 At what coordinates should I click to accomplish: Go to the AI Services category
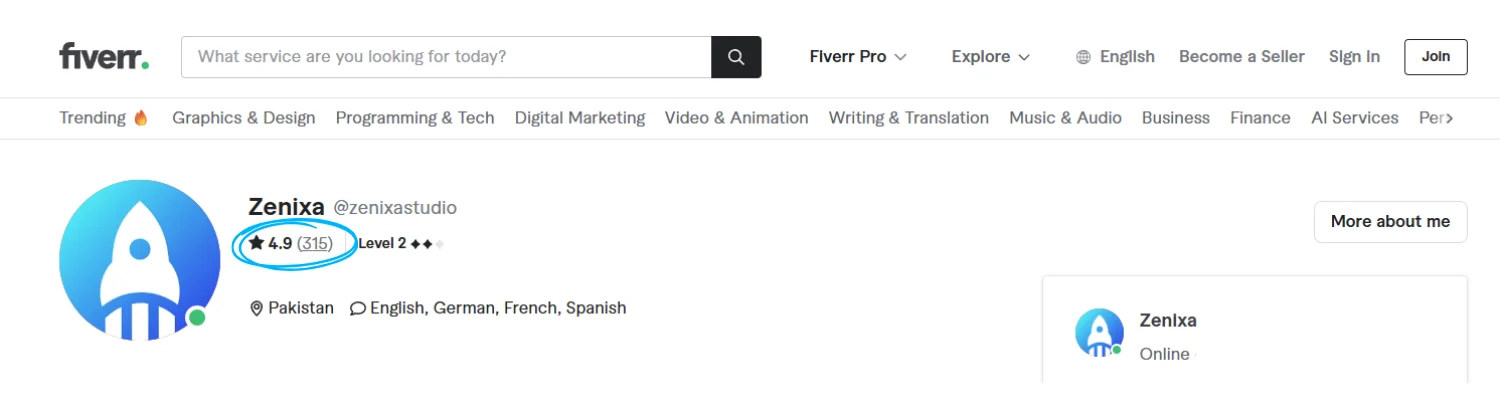click(x=1354, y=118)
